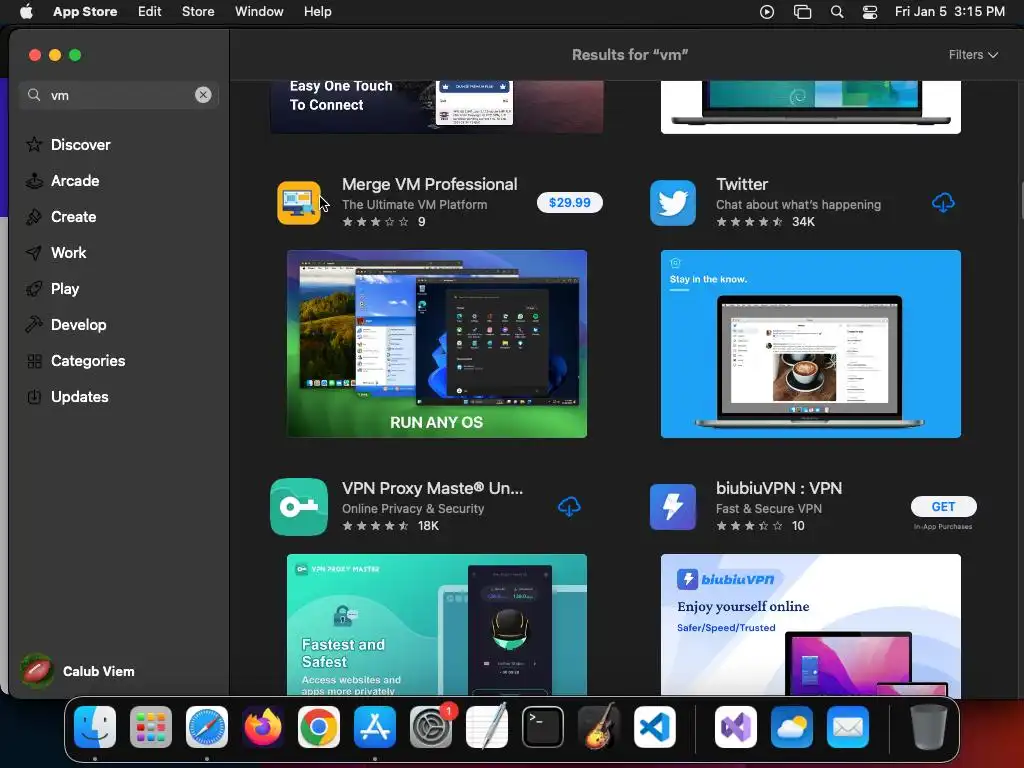View the Fastest and Safest screenshot

pyautogui.click(x=437, y=624)
